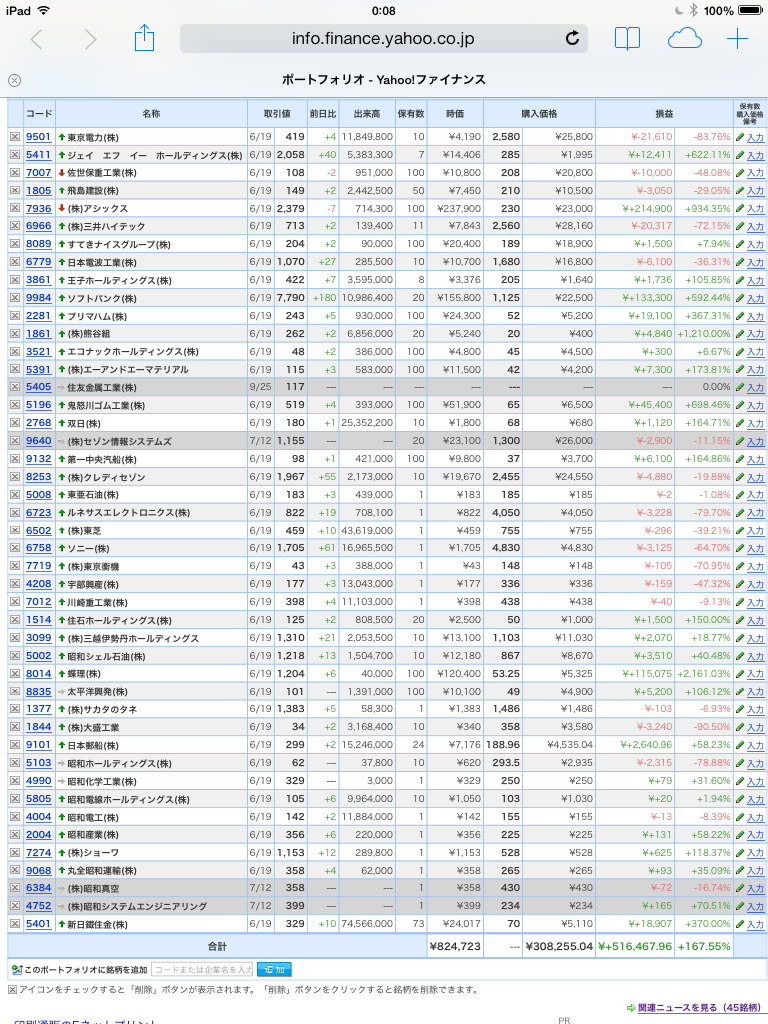This screenshot has width=768, height=1024.
Task: Tap the Wi-Fi status icon
Action: (x=43, y=10)
